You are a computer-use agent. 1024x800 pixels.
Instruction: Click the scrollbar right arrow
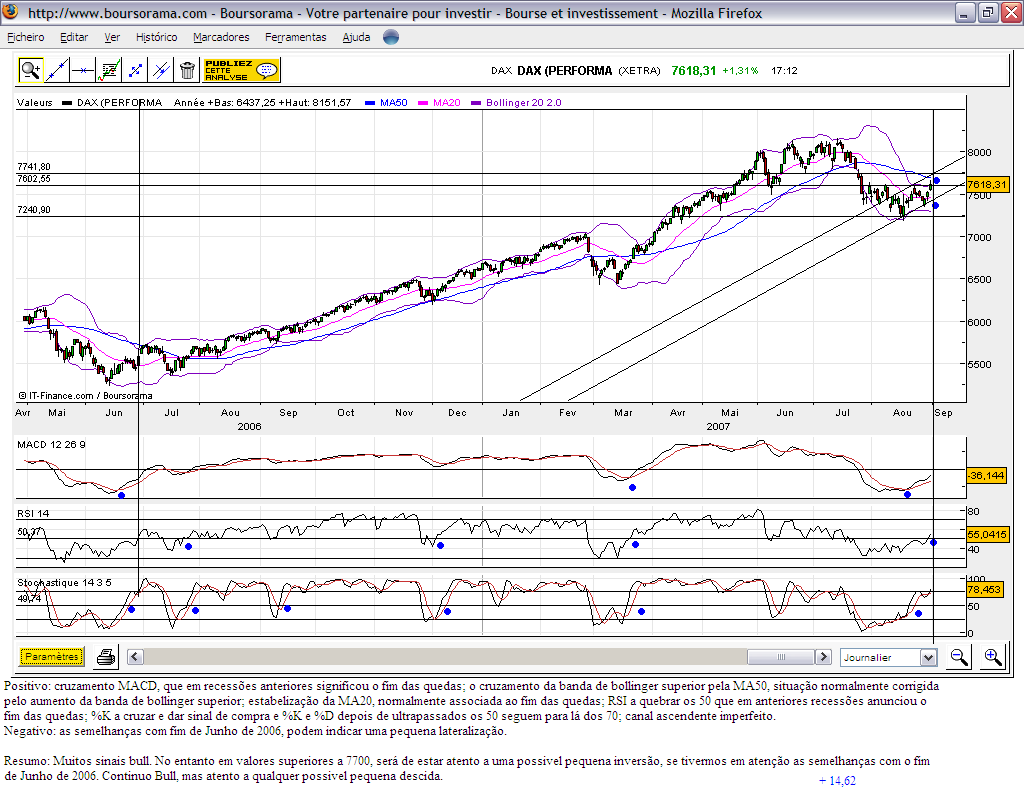coord(824,656)
